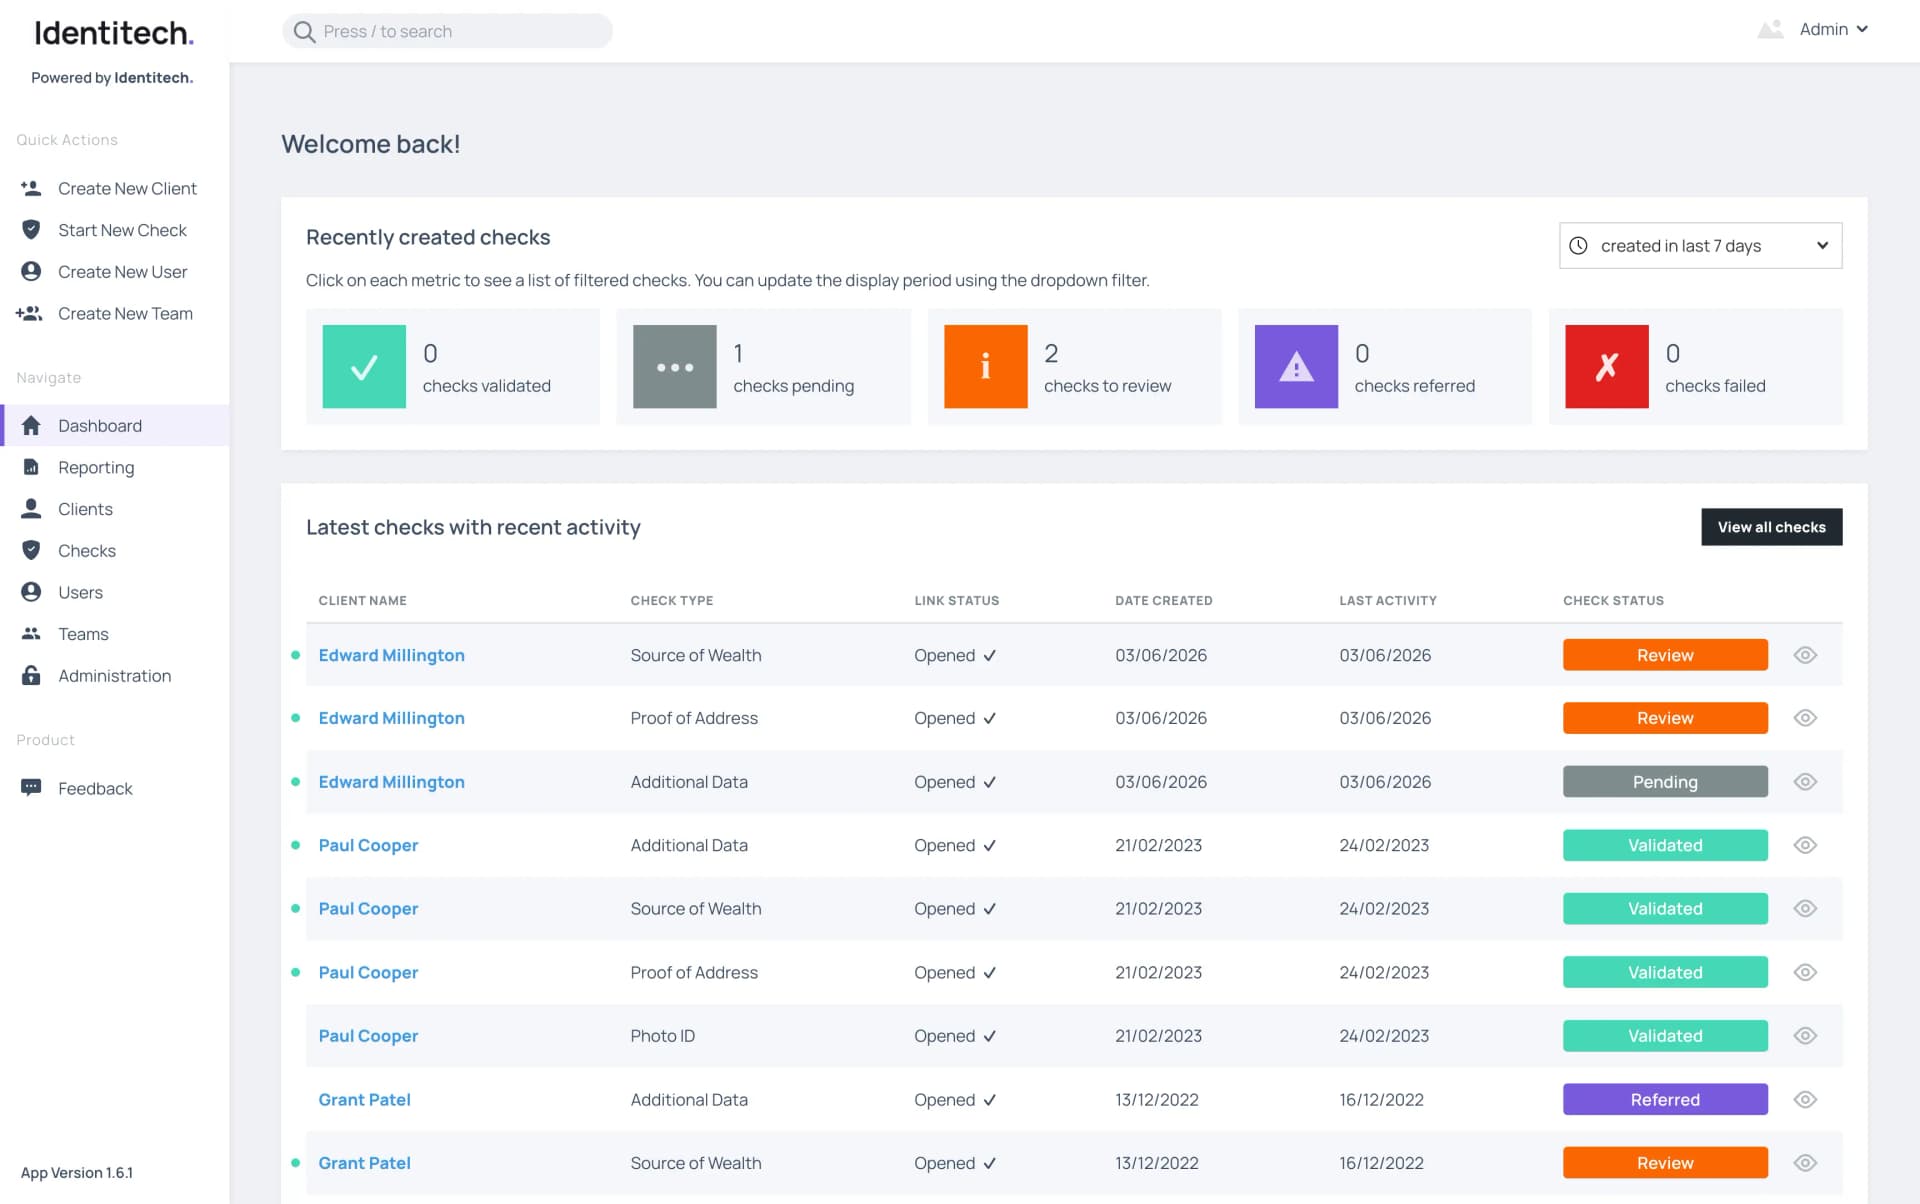View Grant Patel Additional Data eye icon
Screen dimensions: 1920x1204
pyautogui.click(x=1805, y=1099)
